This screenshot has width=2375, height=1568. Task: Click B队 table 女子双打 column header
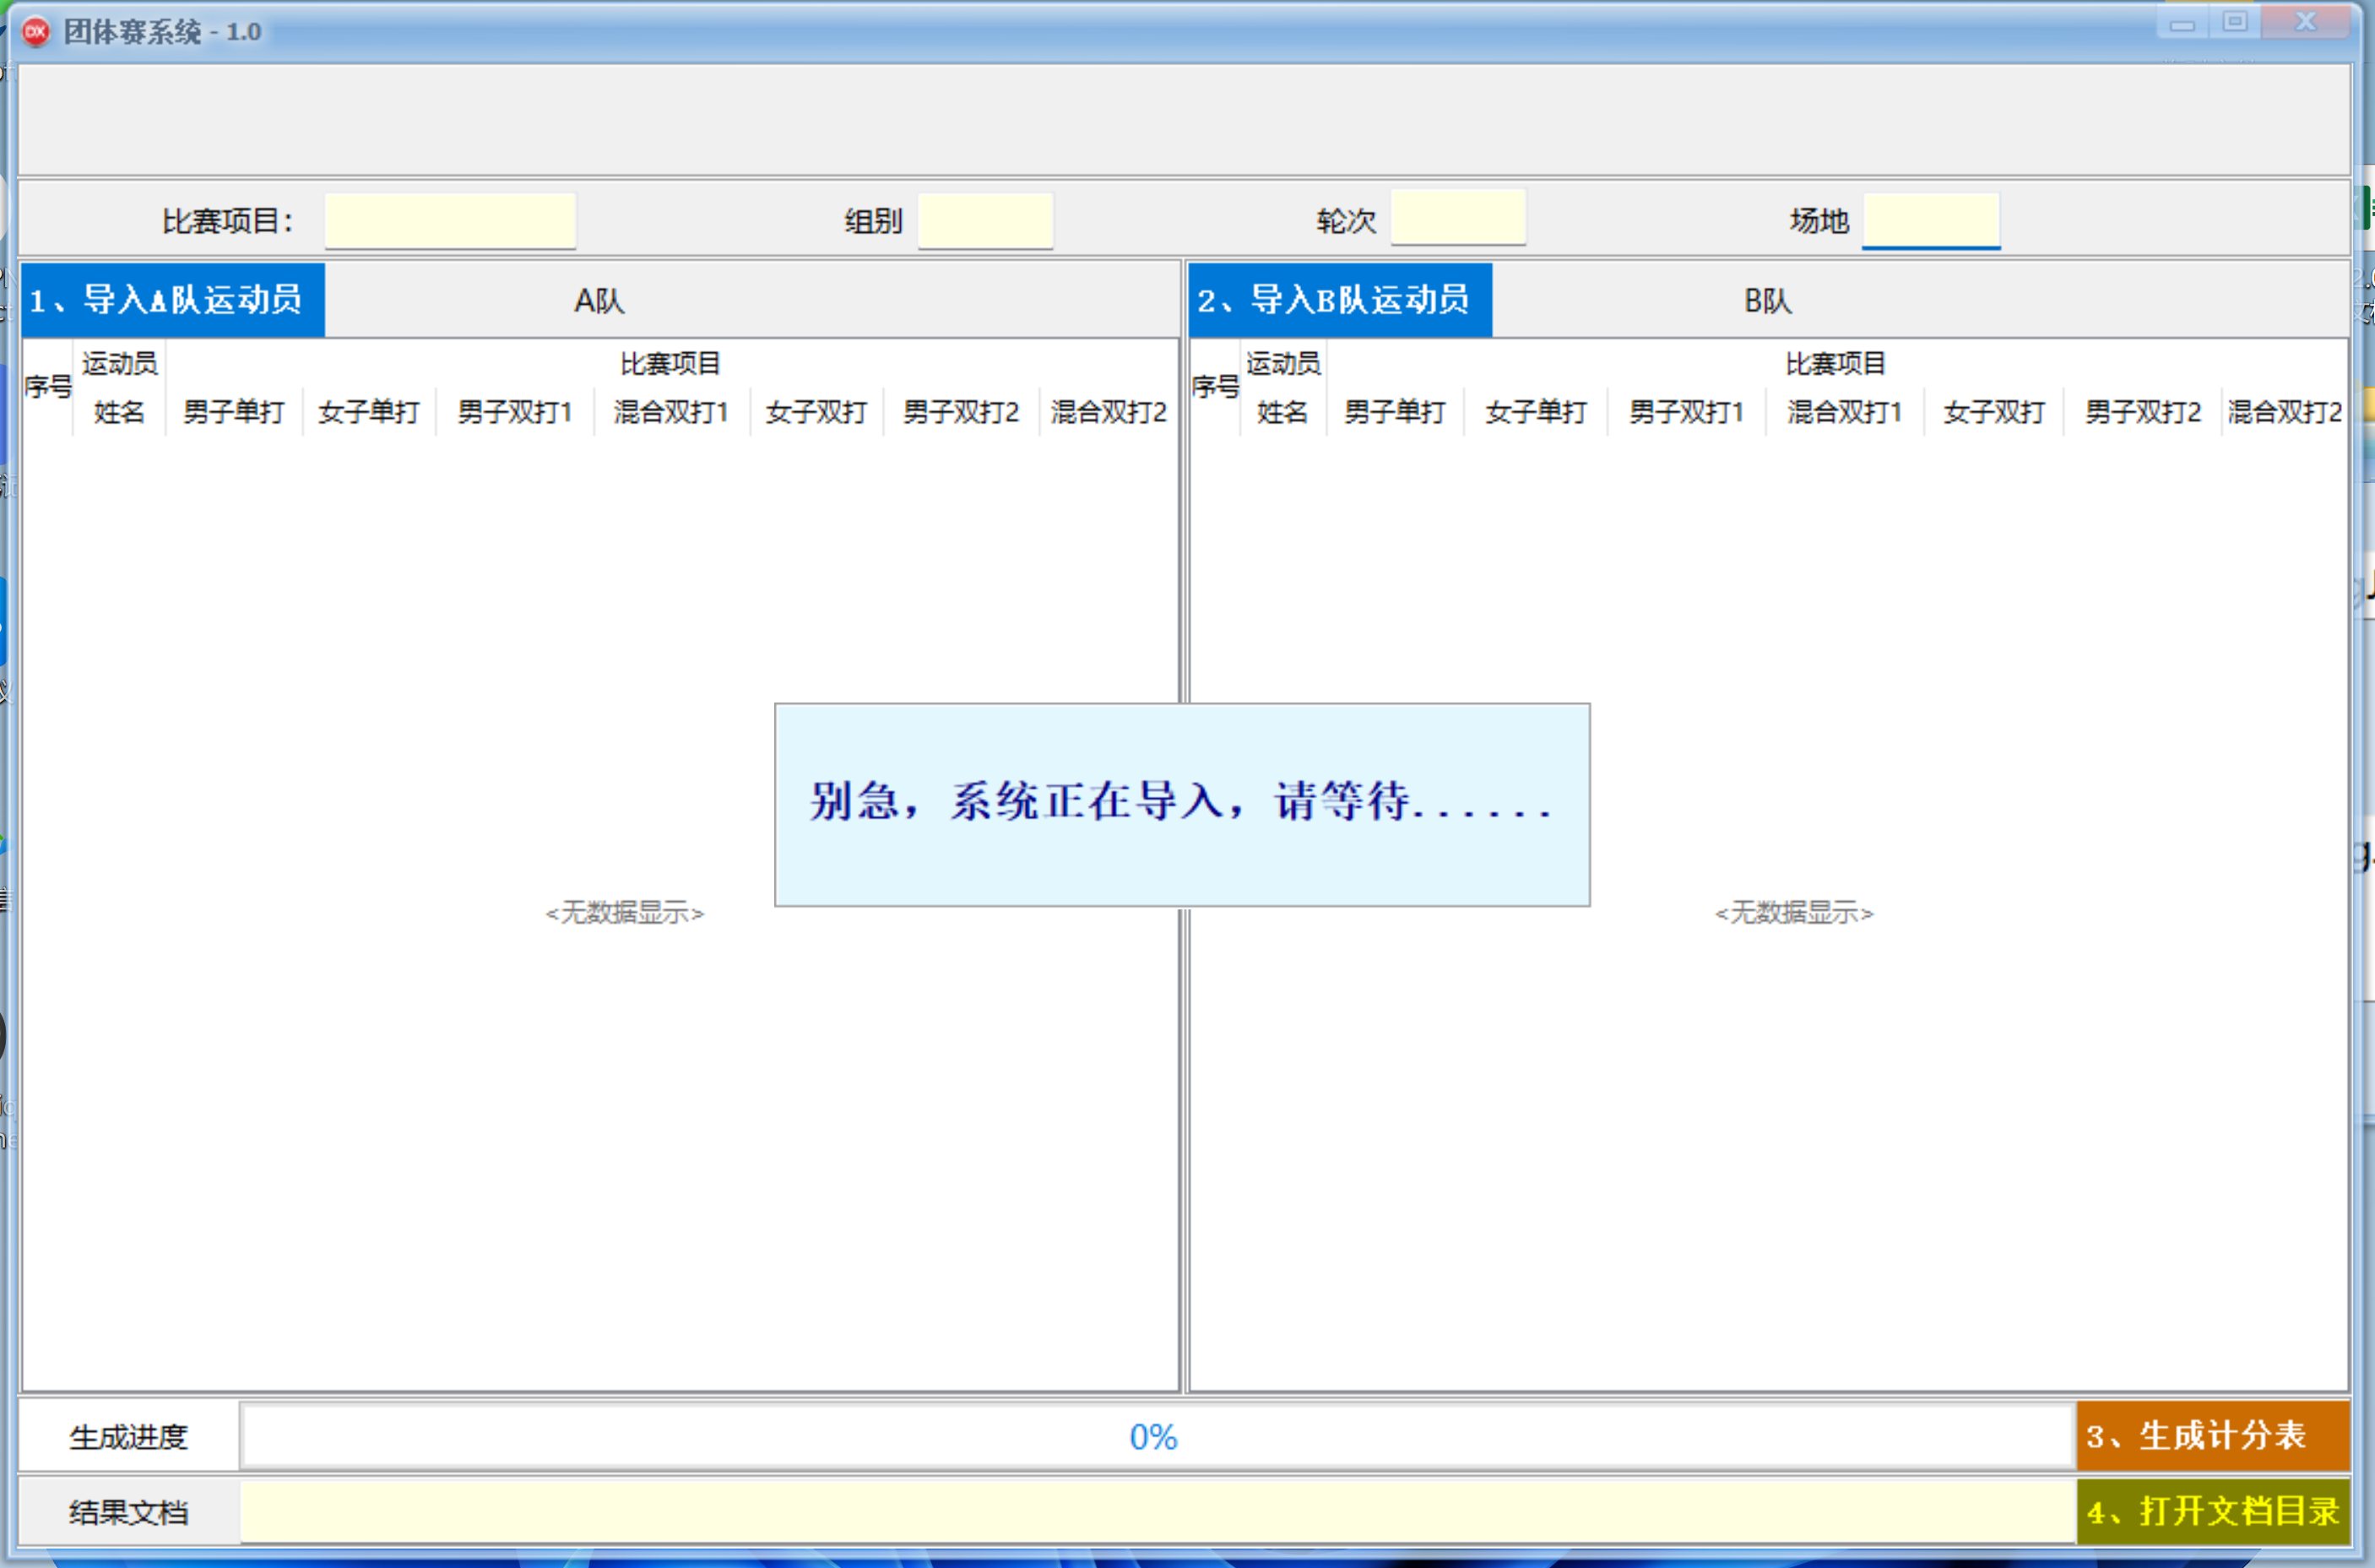[x=1994, y=412]
